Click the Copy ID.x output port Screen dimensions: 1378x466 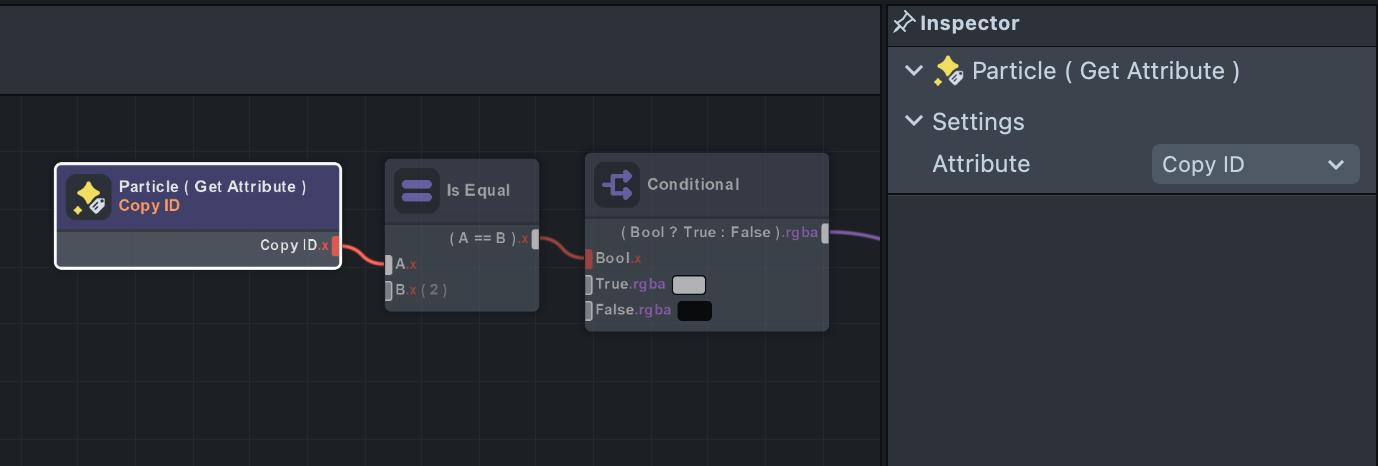point(336,246)
